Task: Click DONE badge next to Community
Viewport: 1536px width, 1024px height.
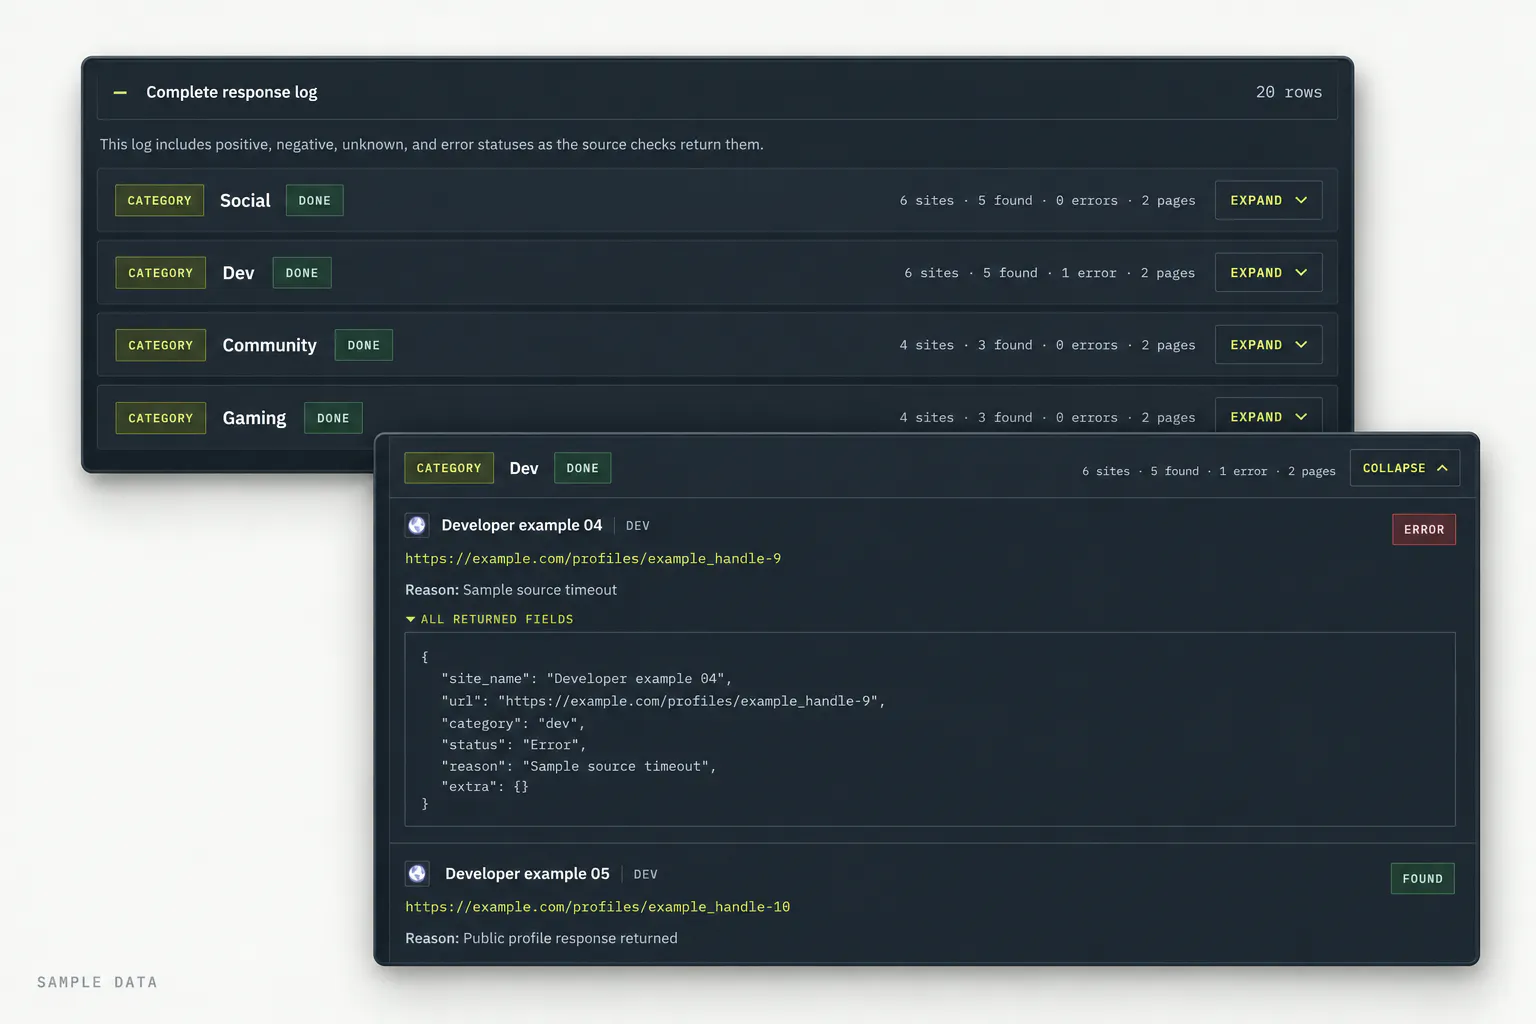Action: click(363, 345)
